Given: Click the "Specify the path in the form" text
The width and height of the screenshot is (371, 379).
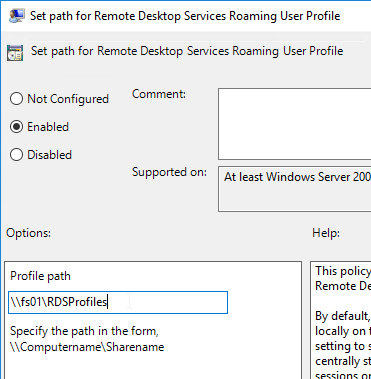Looking at the screenshot, I should 84,331.
